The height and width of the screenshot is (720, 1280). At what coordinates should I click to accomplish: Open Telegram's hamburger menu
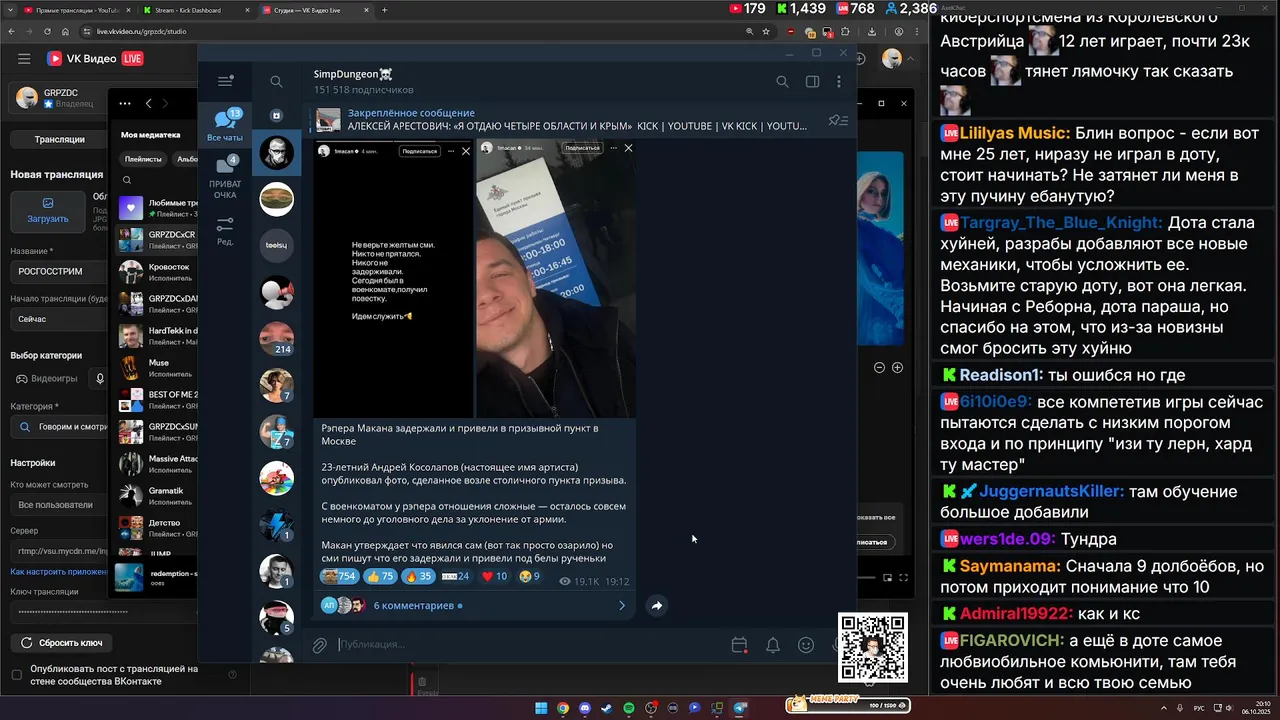tap(225, 81)
